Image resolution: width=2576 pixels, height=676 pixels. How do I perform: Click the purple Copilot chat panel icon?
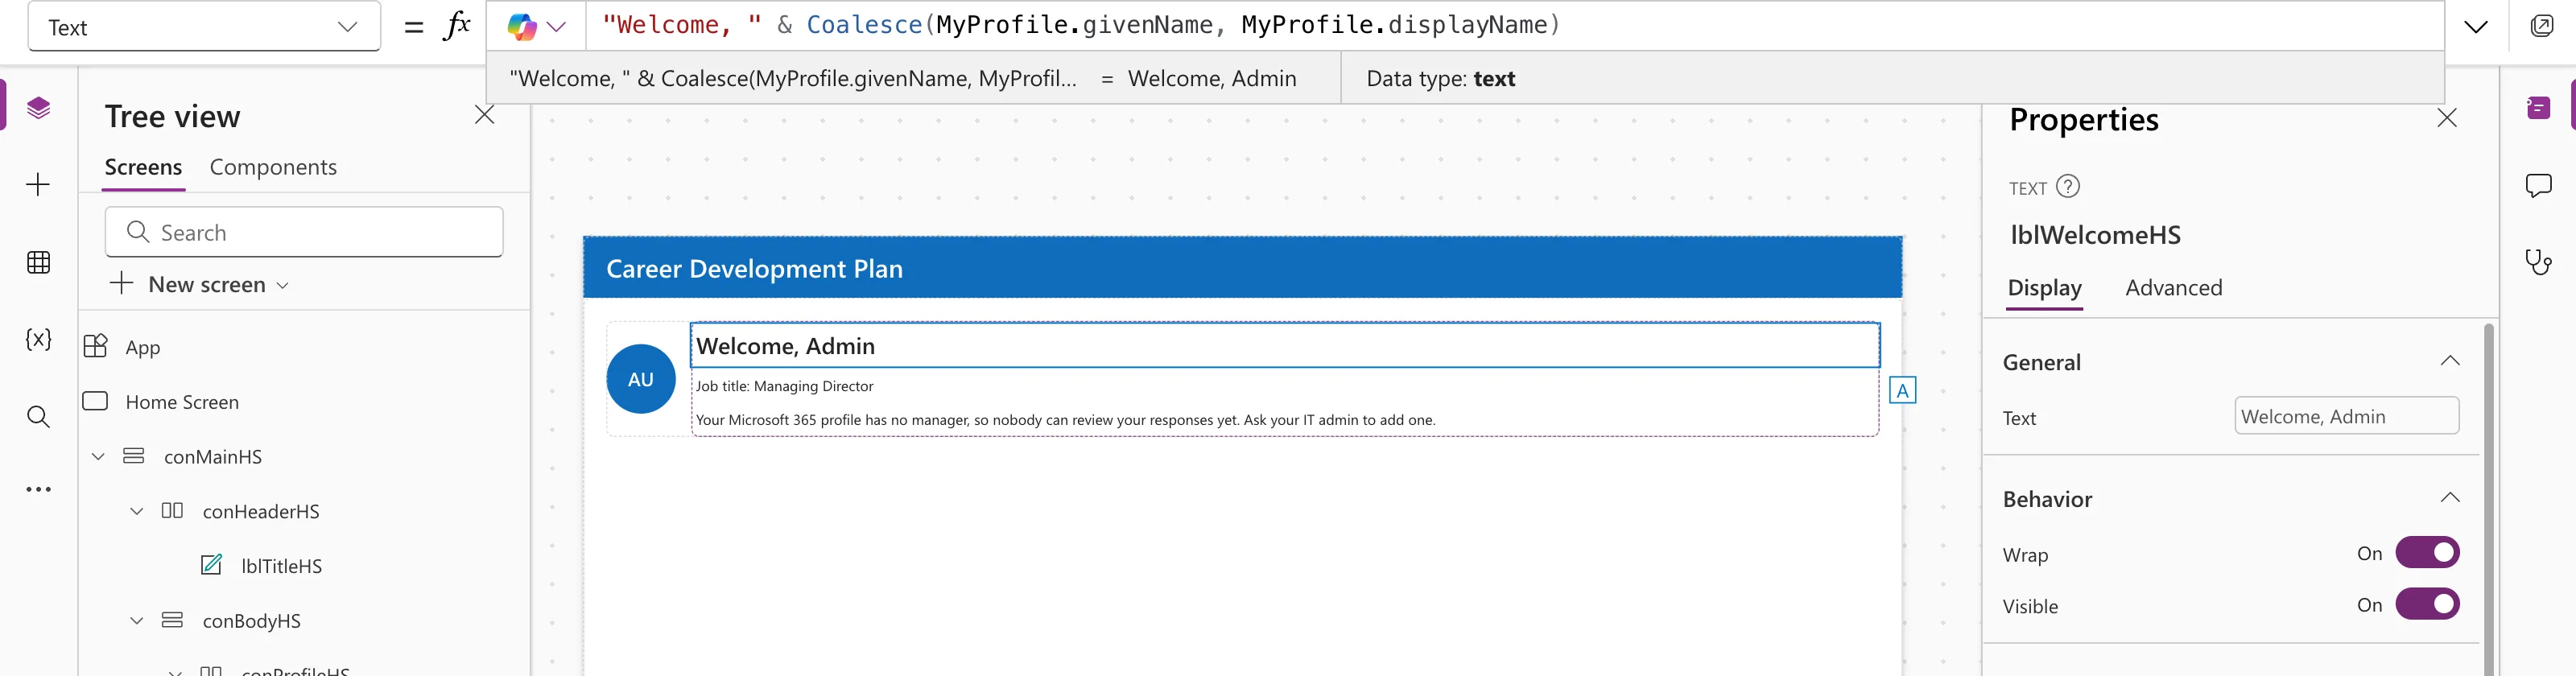(x=2538, y=108)
